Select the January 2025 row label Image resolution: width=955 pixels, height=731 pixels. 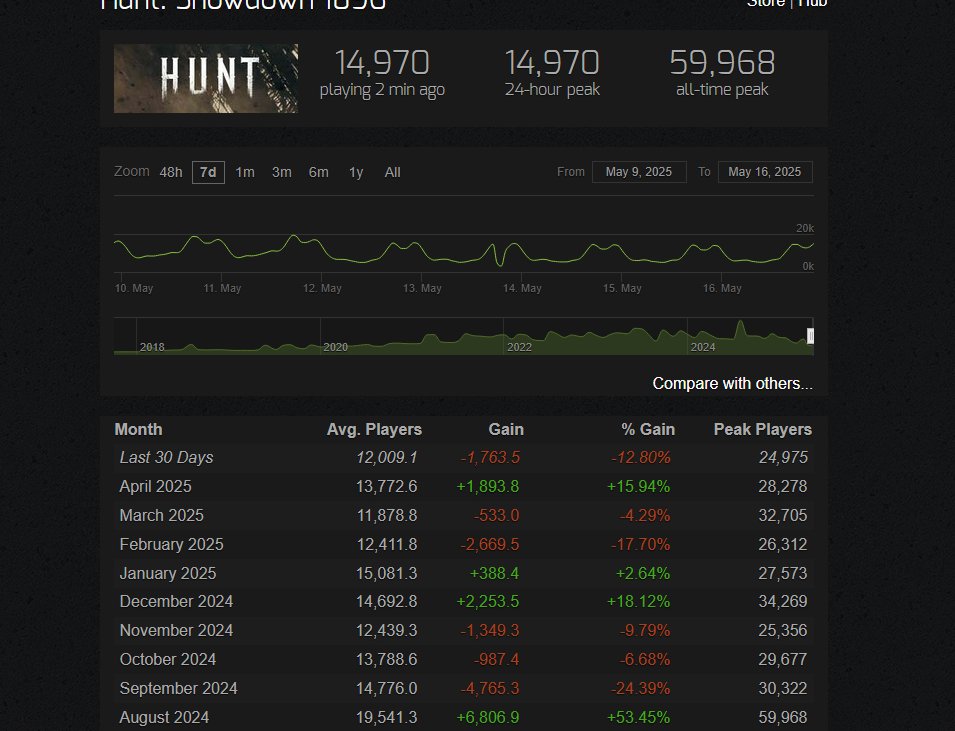point(167,573)
